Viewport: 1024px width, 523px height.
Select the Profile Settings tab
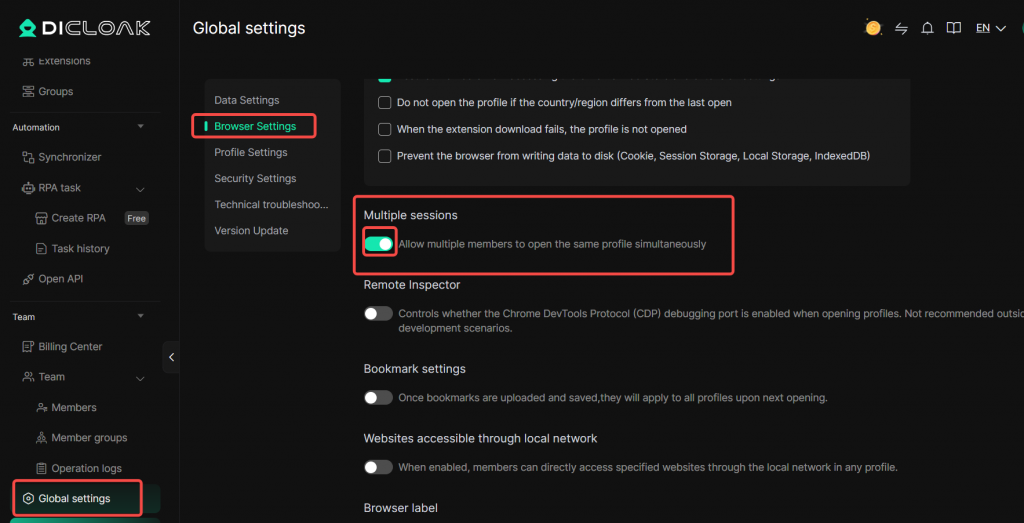point(251,152)
